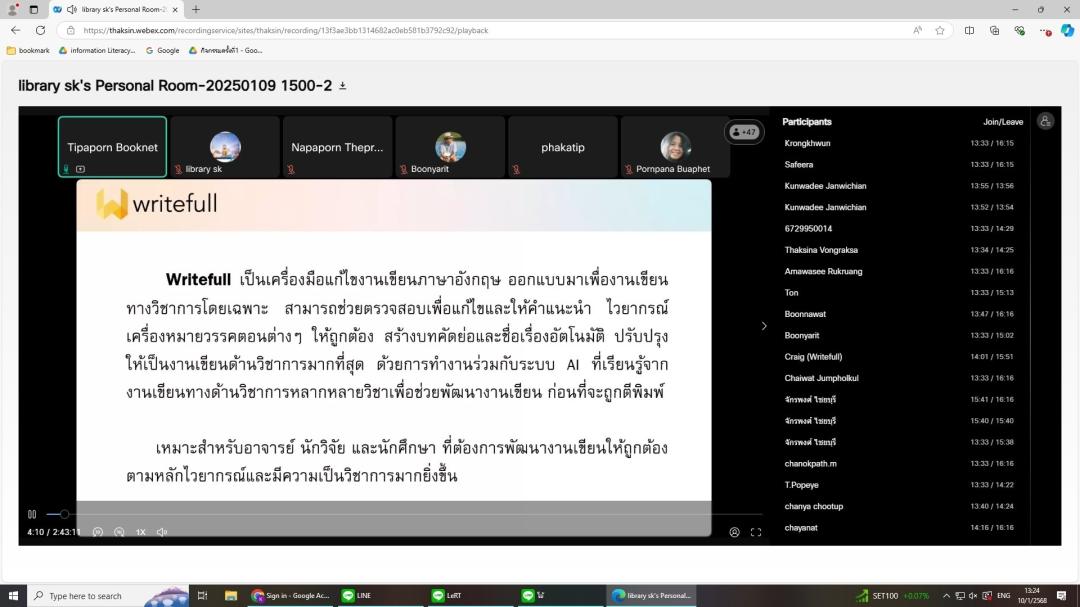Go back in browser history
This screenshot has height=607, width=1080.
click(x=15, y=30)
